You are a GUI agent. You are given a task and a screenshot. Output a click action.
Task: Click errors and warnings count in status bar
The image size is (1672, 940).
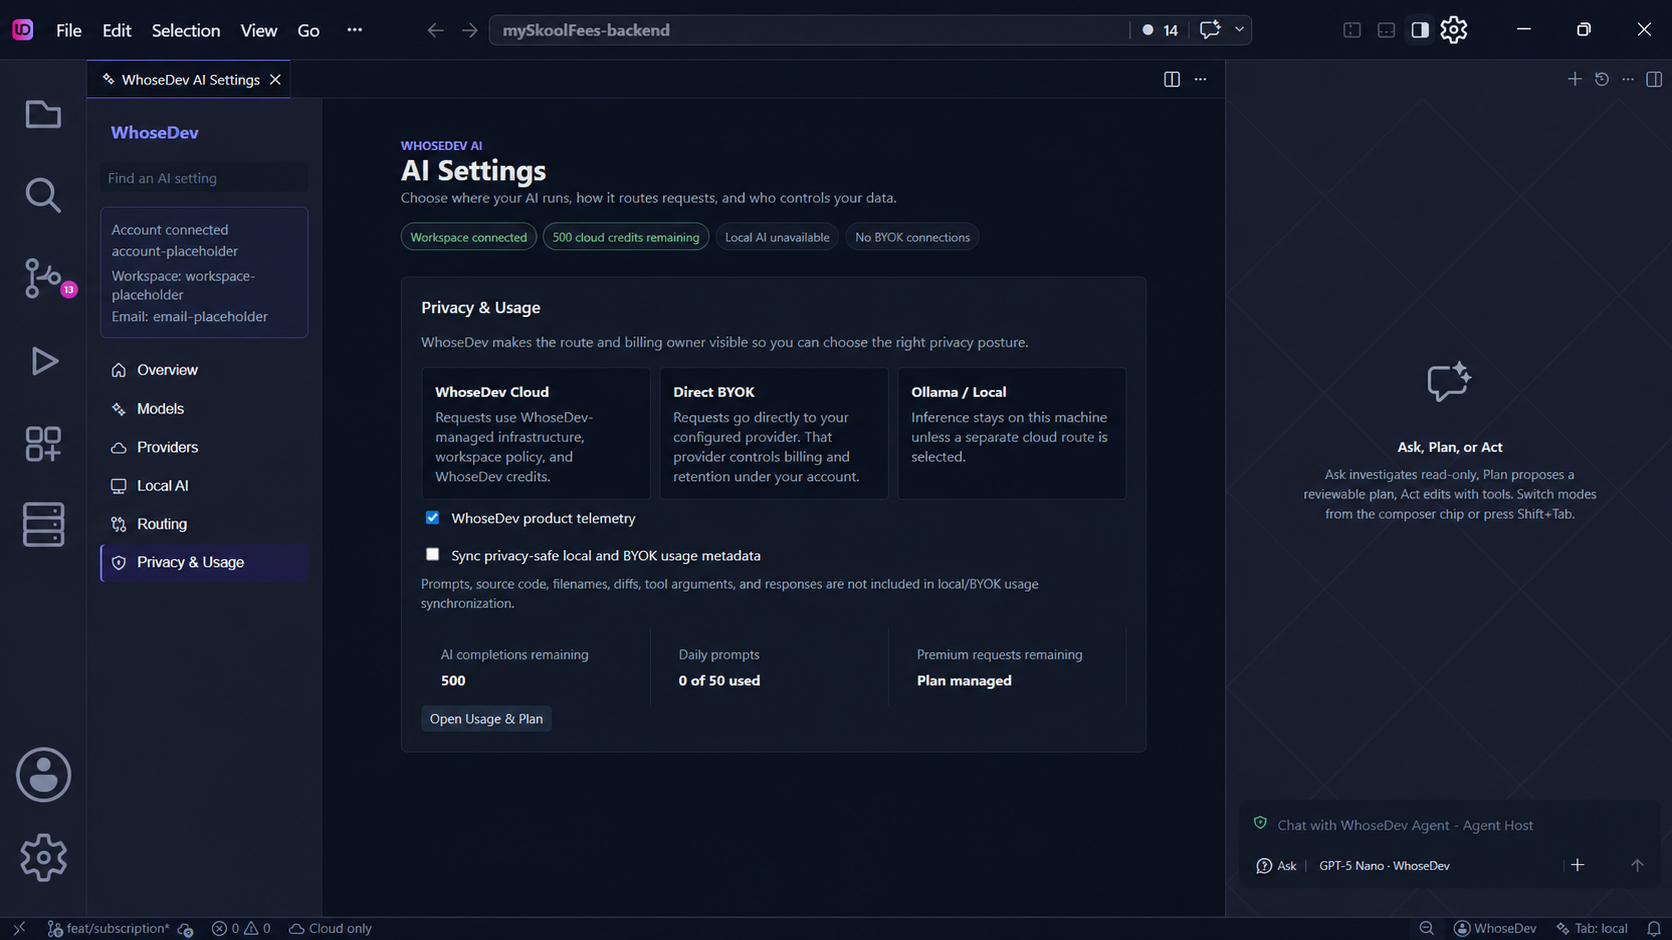tap(241, 929)
